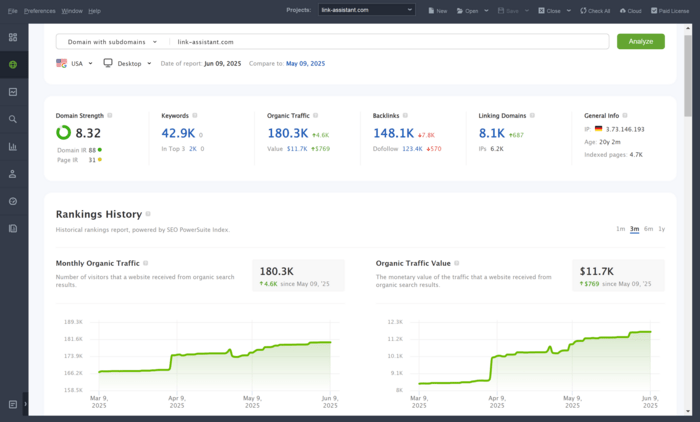Open the competitor person sidebar icon
This screenshot has width=700, height=422.
tap(13, 174)
